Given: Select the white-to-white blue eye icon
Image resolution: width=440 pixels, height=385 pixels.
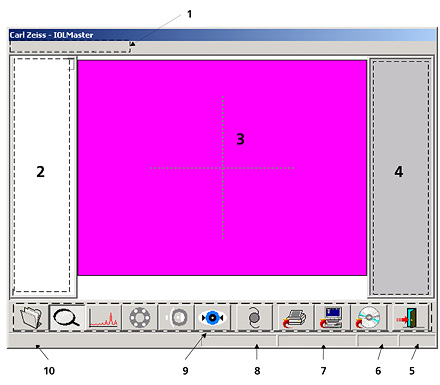Looking at the screenshot, I should pos(212,318).
